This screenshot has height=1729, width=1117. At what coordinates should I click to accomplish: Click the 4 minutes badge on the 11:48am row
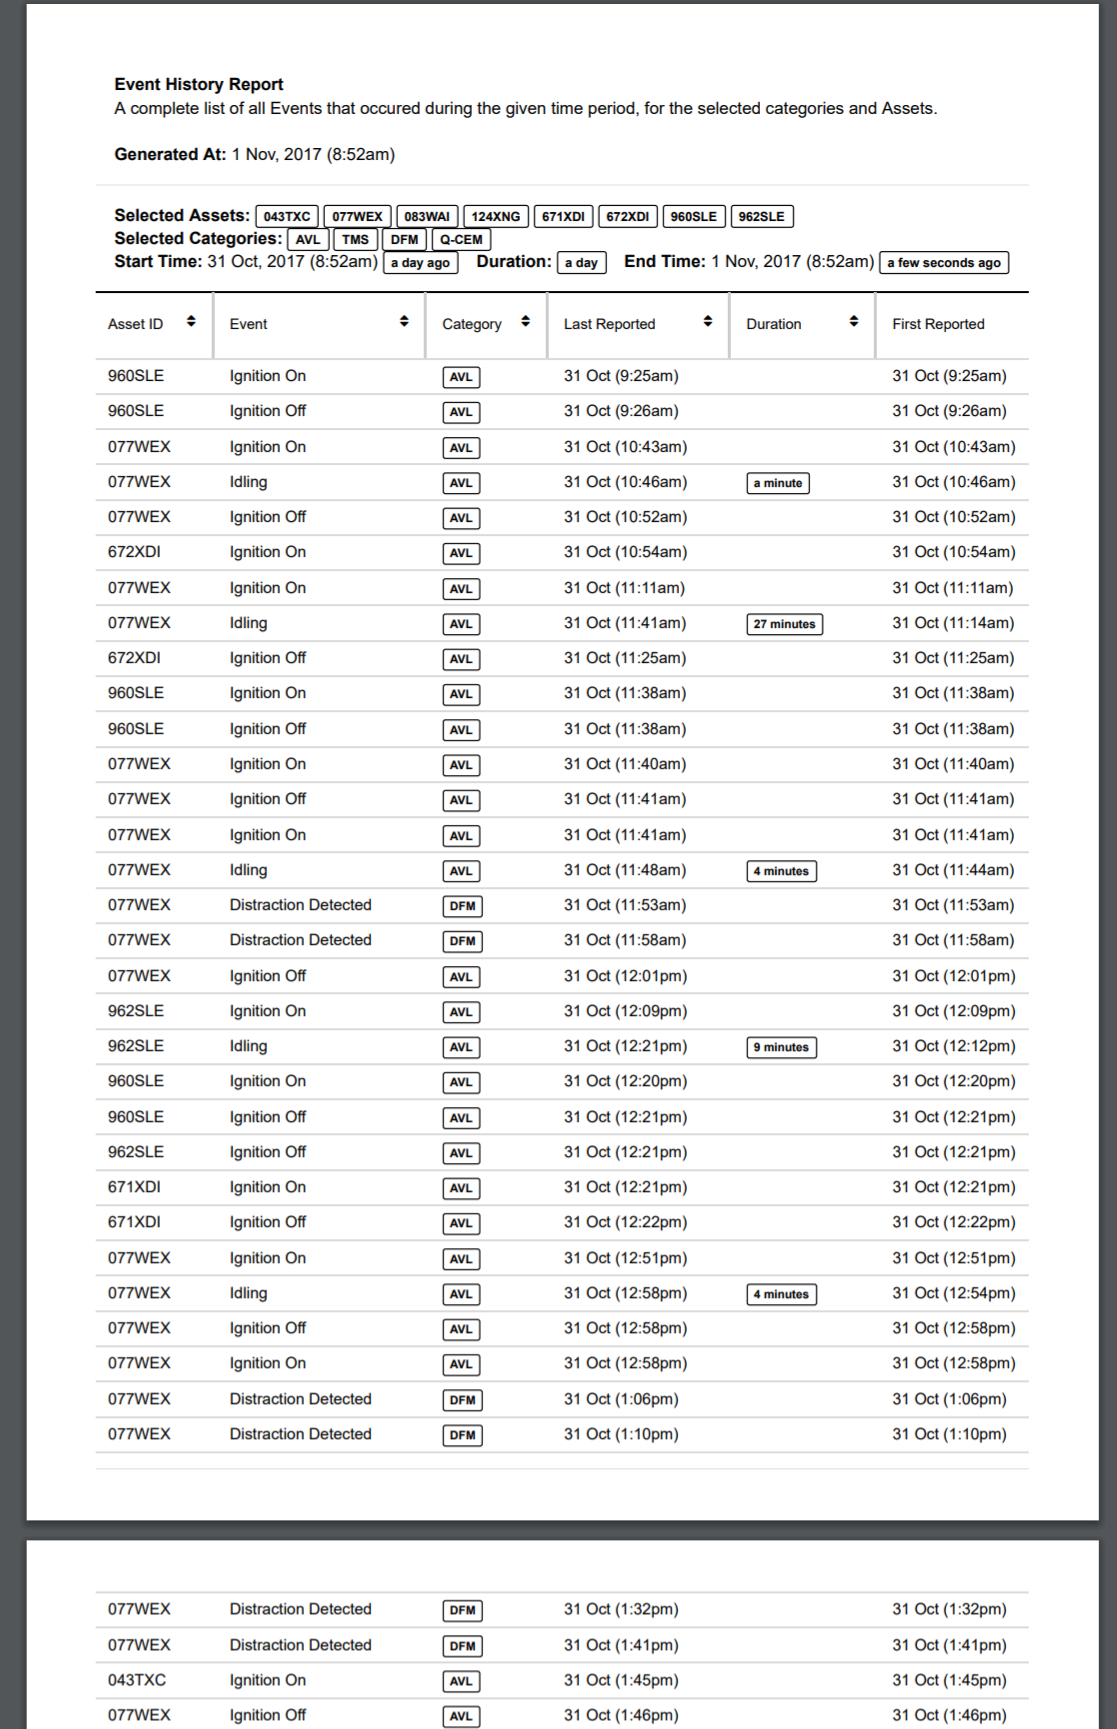coord(783,871)
